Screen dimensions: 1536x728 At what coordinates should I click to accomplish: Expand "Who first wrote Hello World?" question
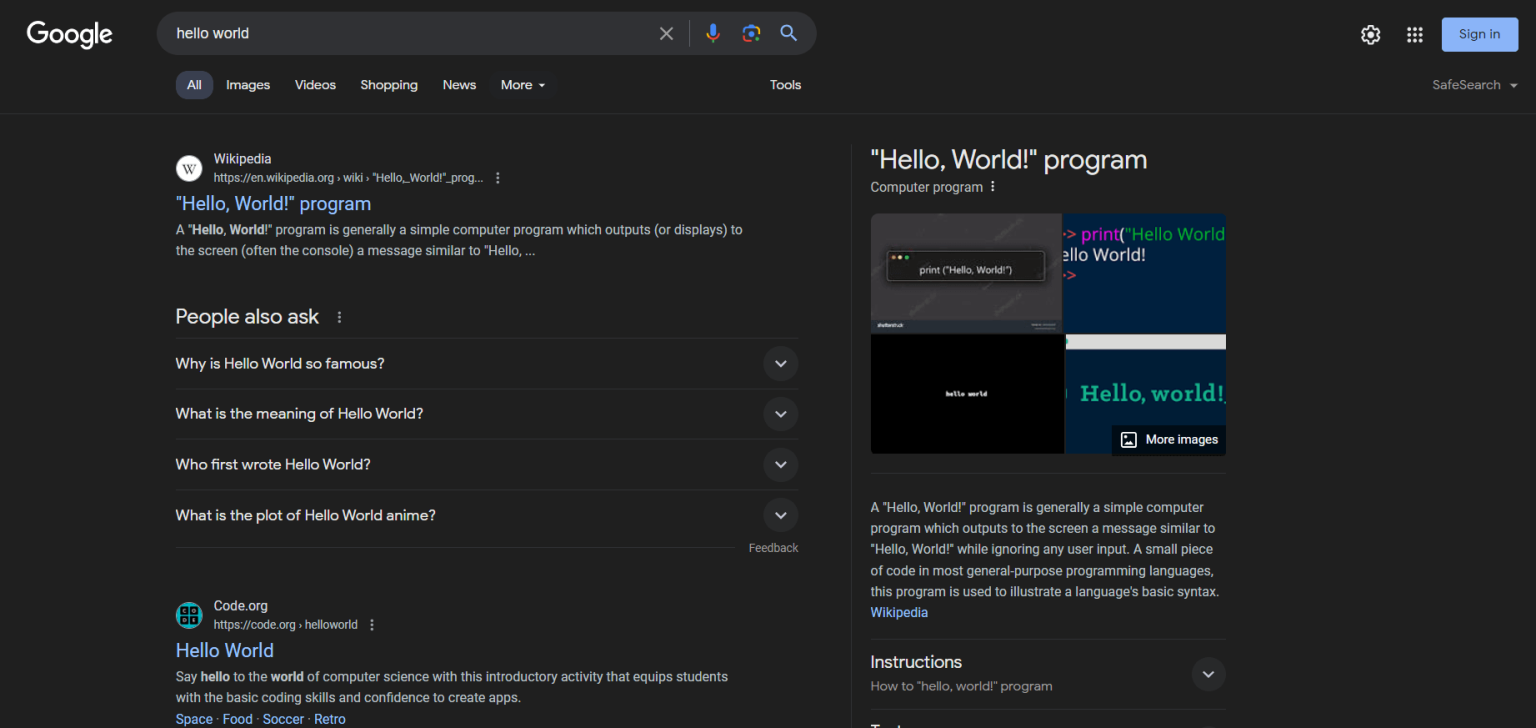[x=780, y=465]
